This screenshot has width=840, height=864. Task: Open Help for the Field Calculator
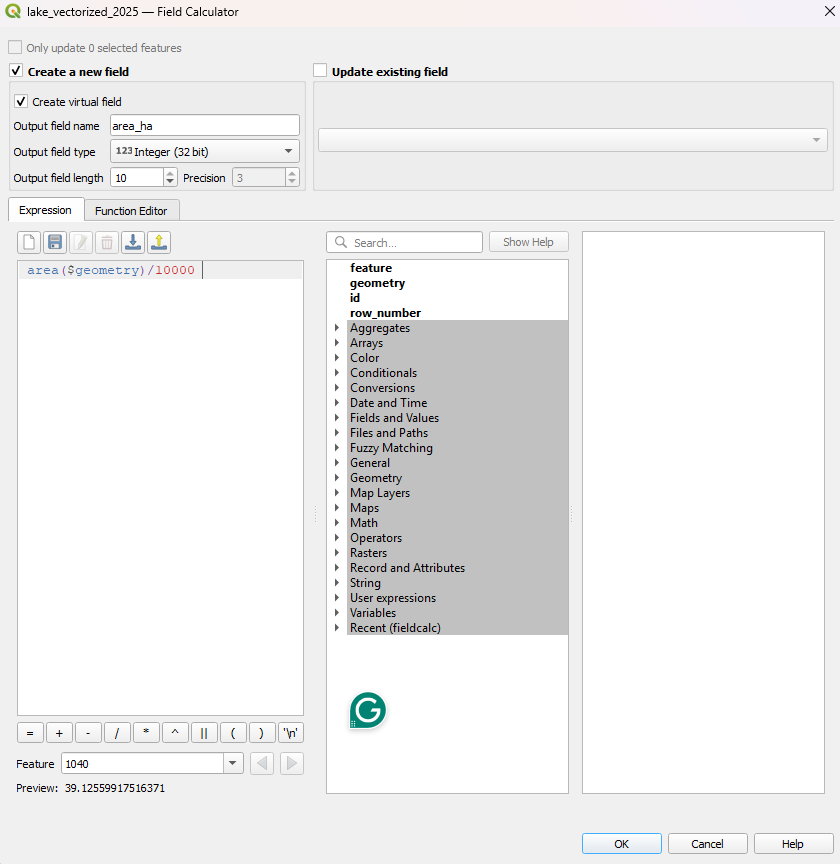[793, 844]
